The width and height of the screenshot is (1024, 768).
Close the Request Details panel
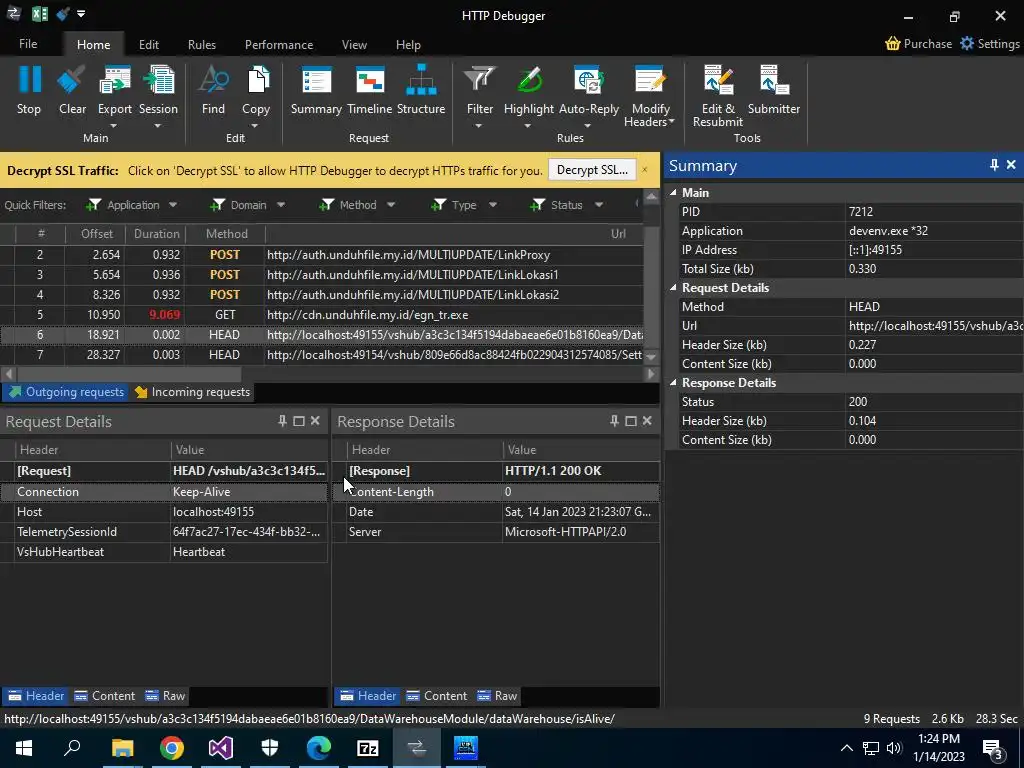(x=315, y=421)
